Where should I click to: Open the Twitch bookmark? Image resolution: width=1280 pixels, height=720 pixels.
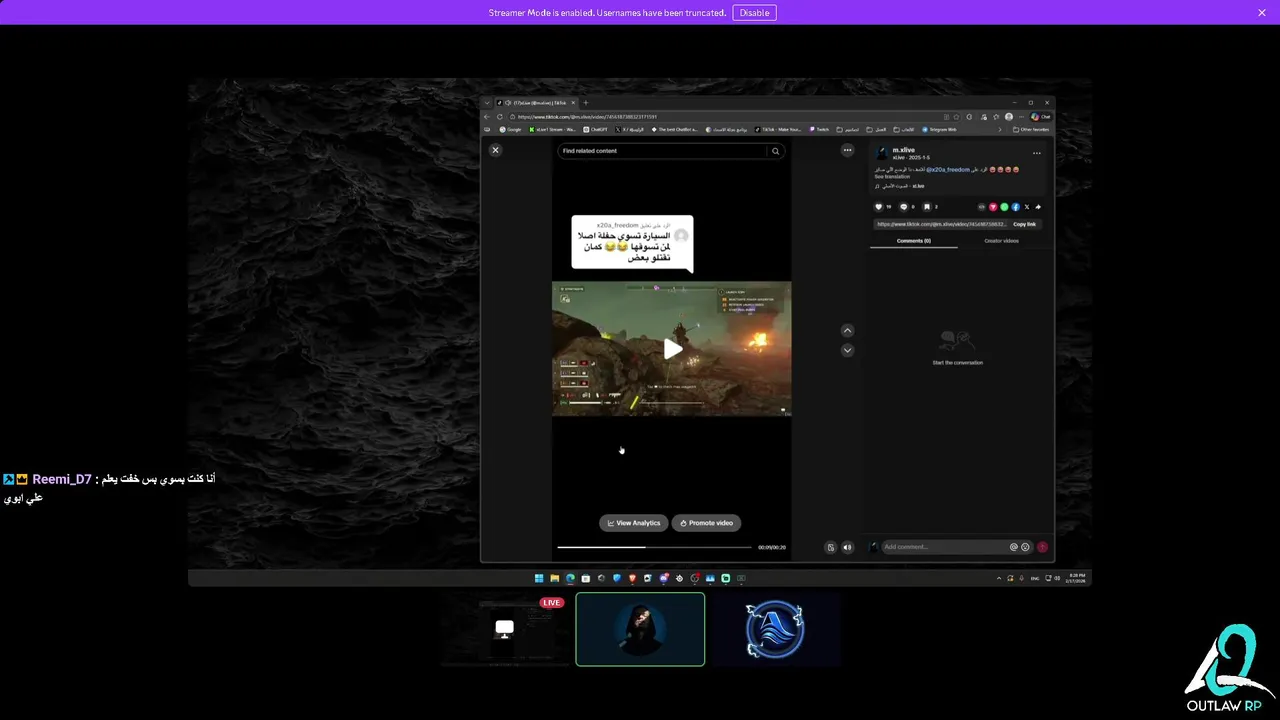coord(818,129)
